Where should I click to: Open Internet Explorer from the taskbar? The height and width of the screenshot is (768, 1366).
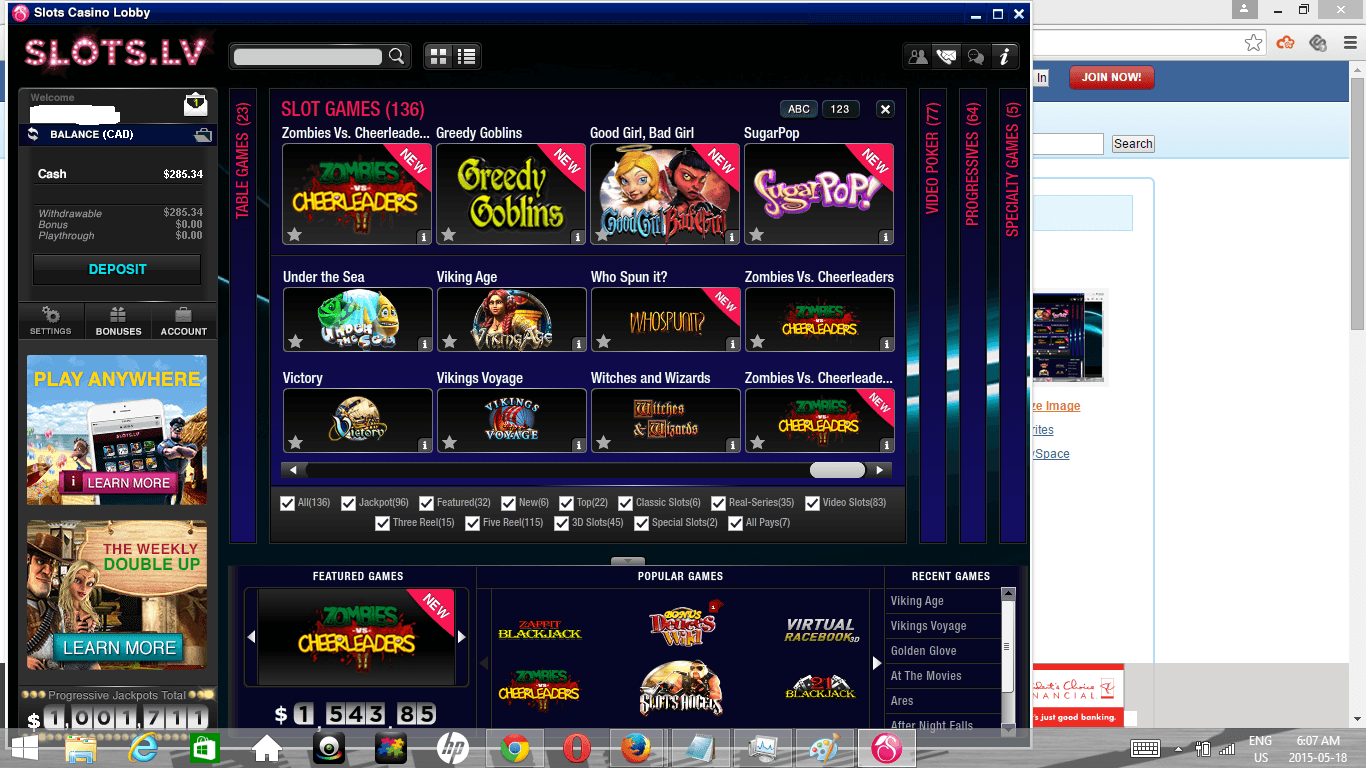143,748
